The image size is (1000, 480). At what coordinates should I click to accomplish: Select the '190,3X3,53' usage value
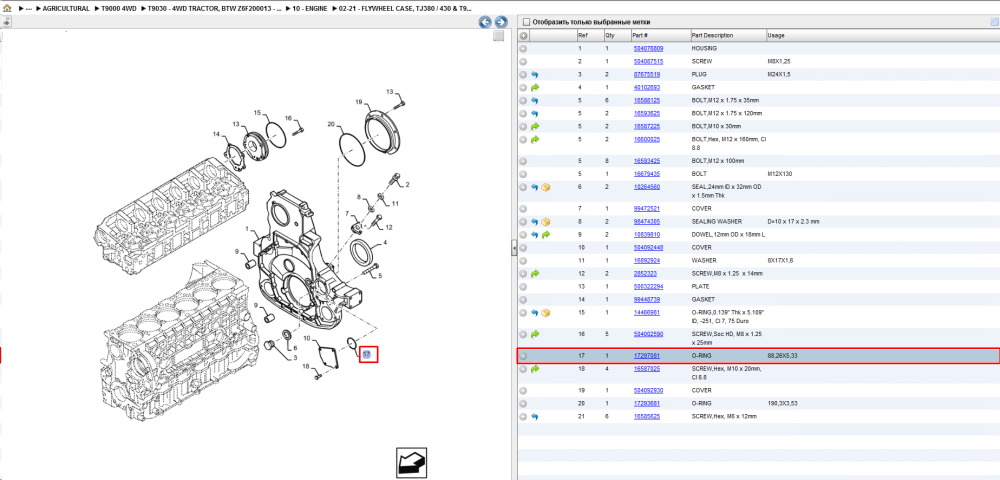point(781,403)
